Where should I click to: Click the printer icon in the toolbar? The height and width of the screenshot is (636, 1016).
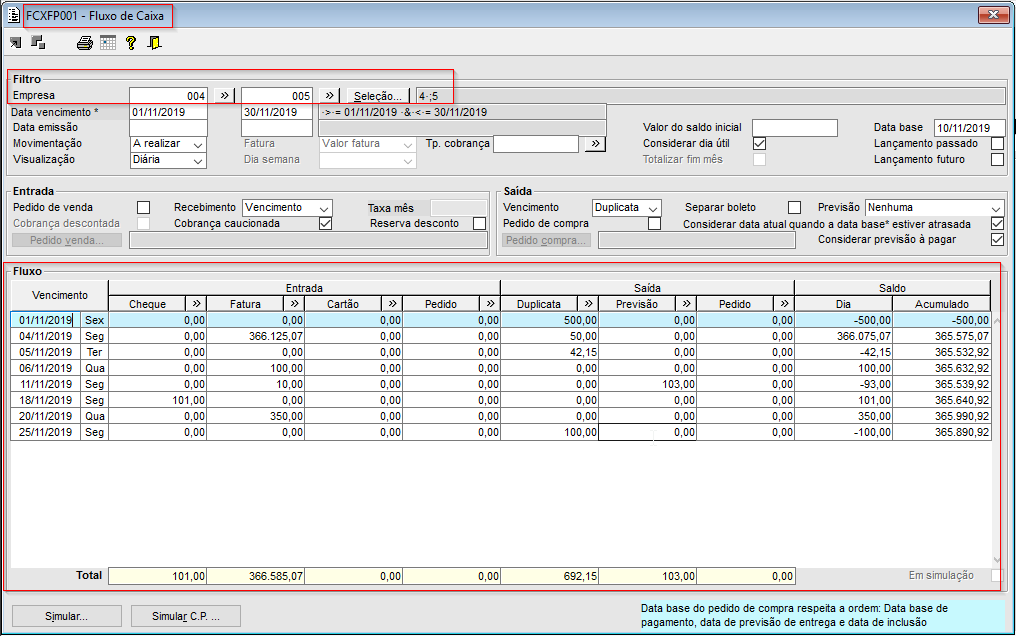click(x=85, y=43)
